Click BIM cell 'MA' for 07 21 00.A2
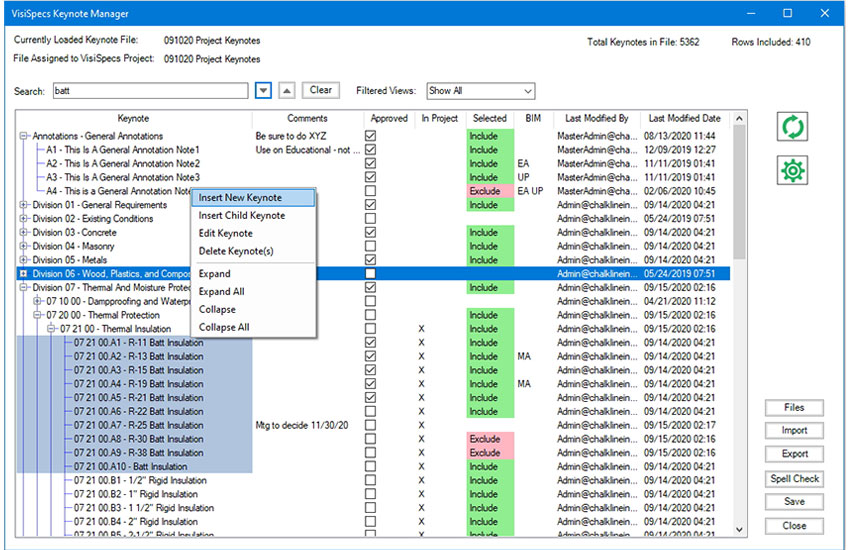The width and height of the screenshot is (850, 550). (524, 357)
